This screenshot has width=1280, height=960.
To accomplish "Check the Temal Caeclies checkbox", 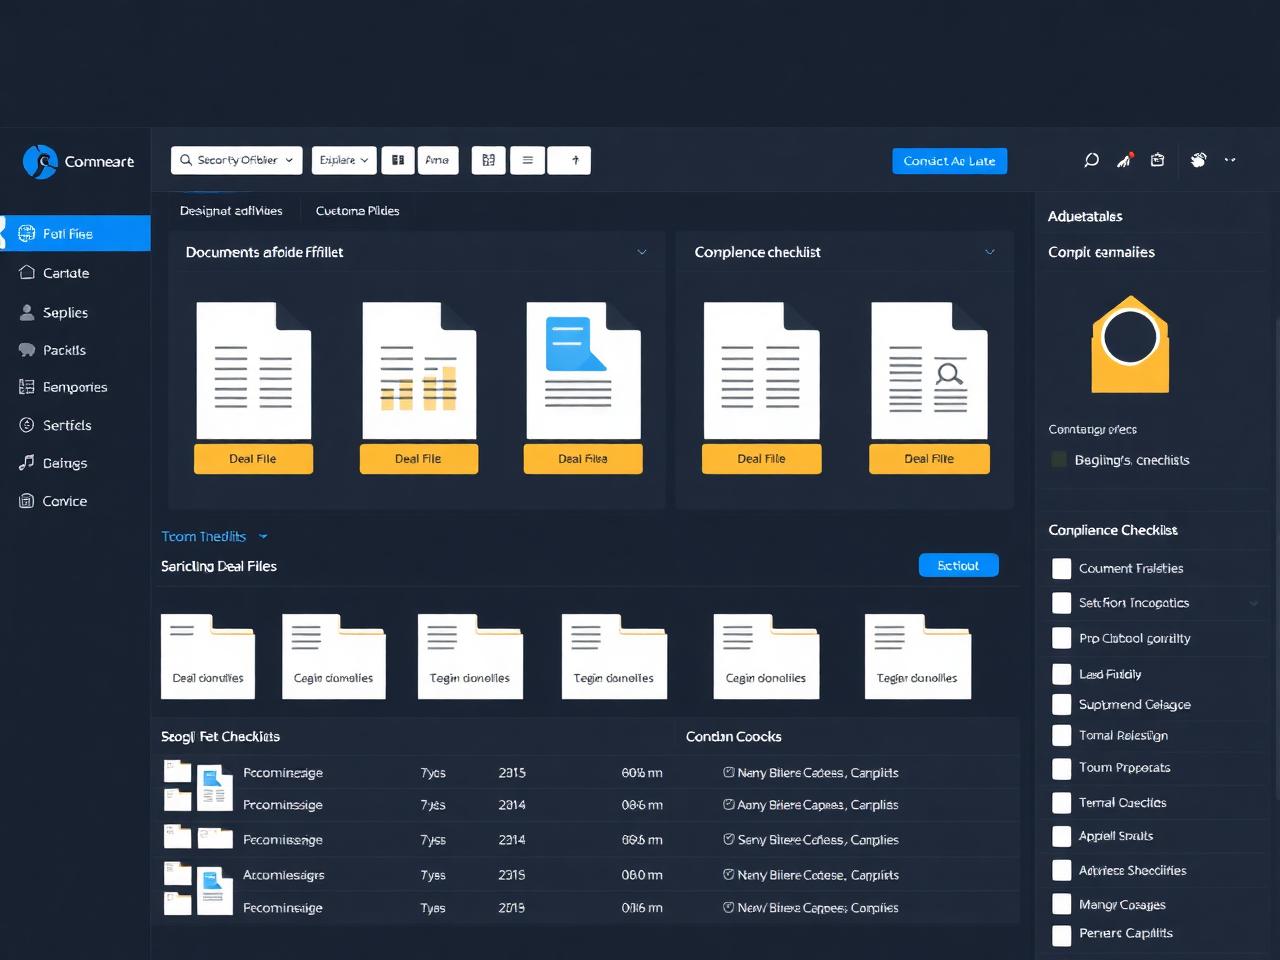I will point(1062,803).
